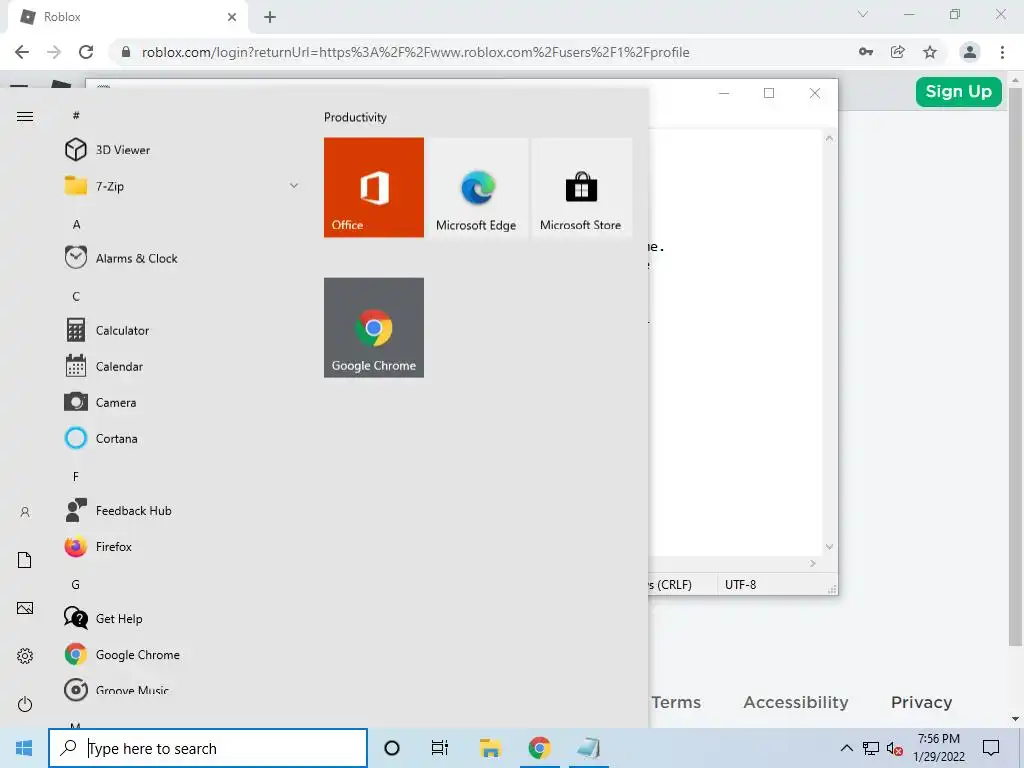1024x768 pixels.
Task: Show hidden system tray icons
Action: (x=846, y=748)
